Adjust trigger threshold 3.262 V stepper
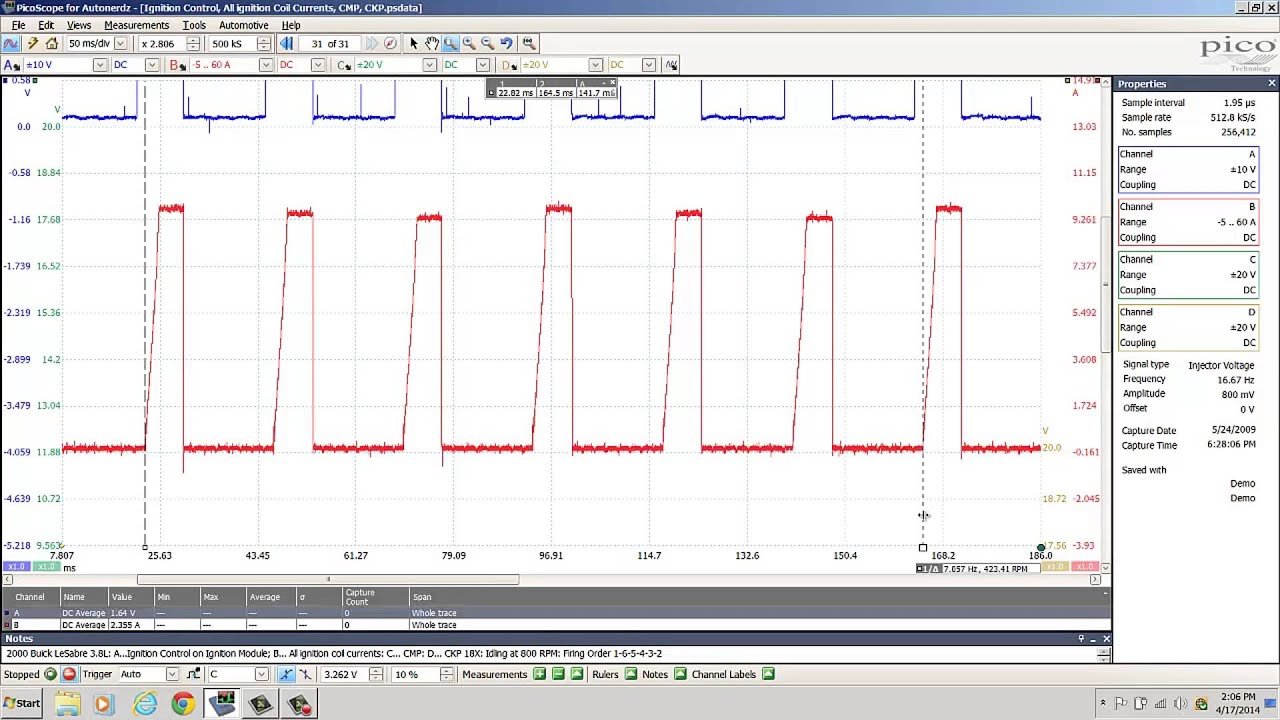Screen dimensions: 1280x720 [376, 675]
